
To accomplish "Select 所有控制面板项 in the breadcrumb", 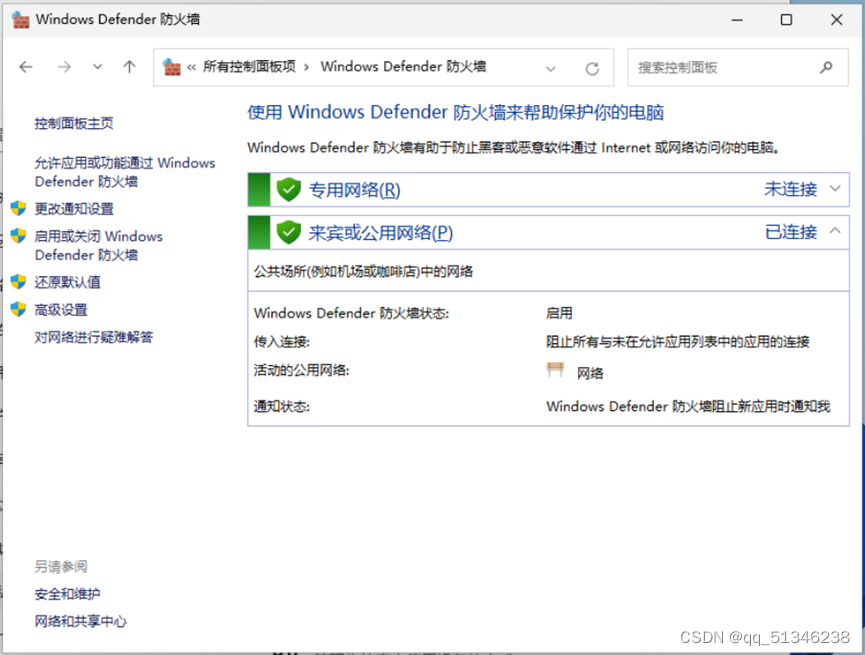I will click(x=249, y=67).
